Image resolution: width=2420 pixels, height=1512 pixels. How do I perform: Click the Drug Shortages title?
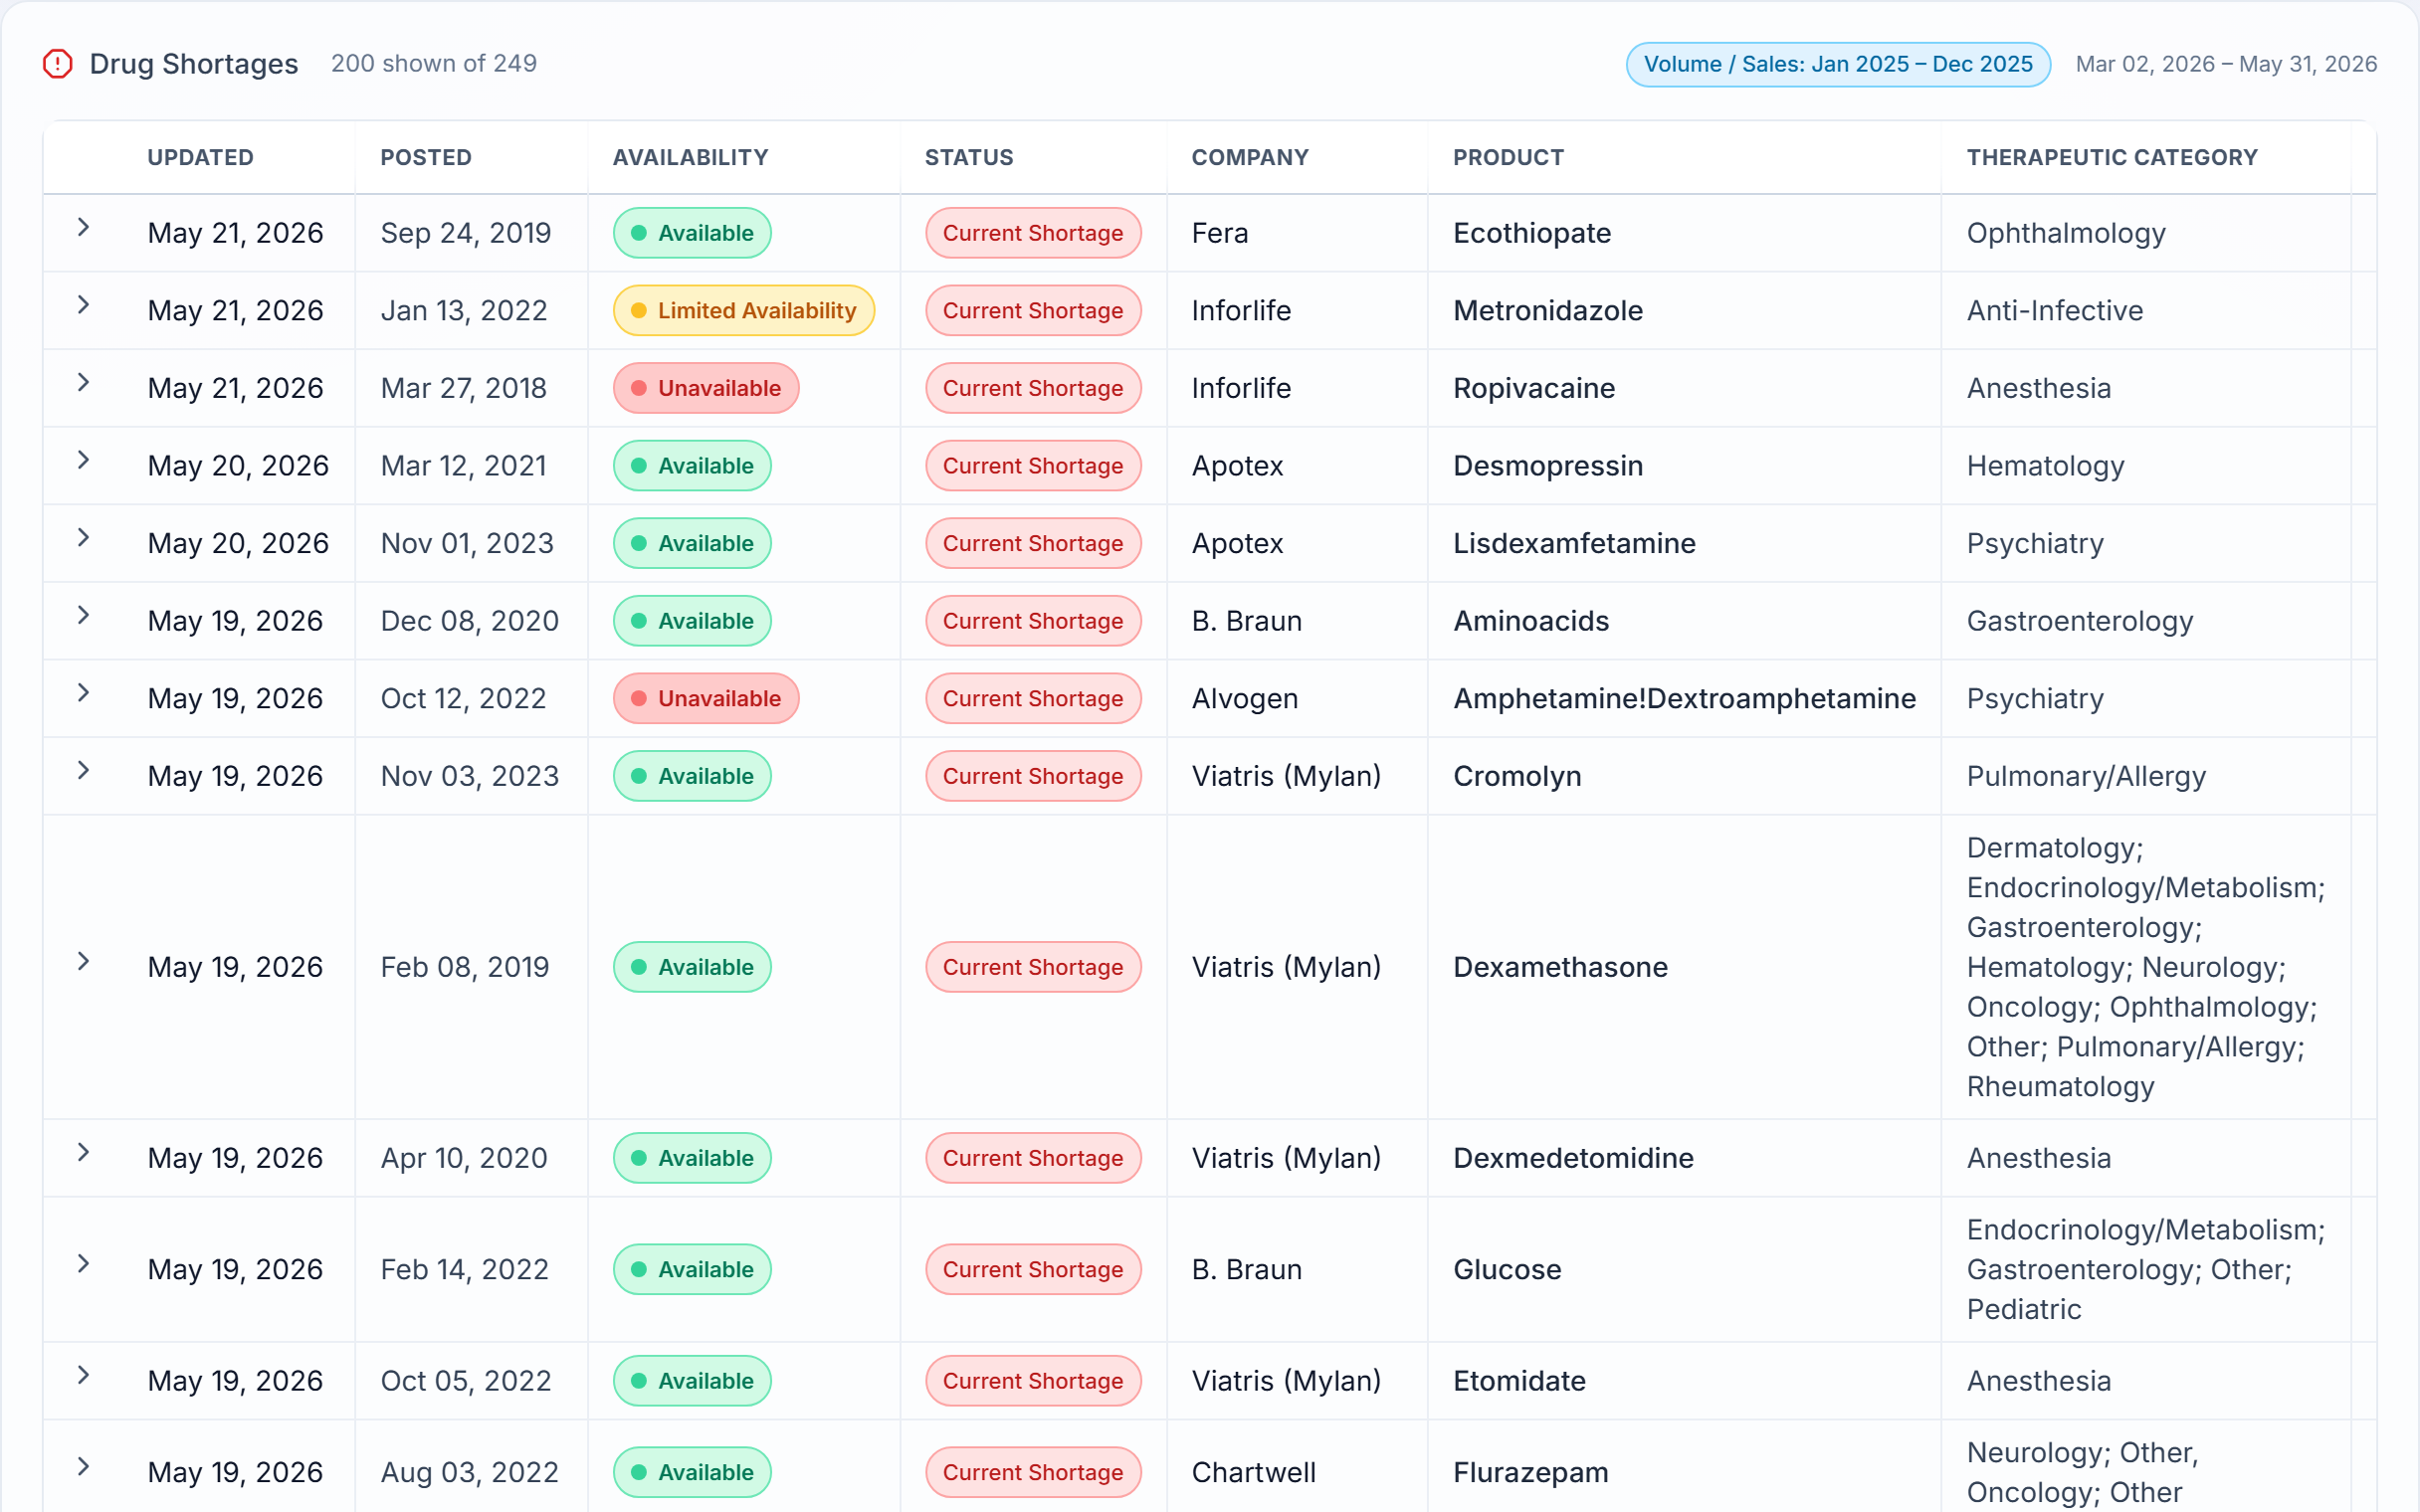(194, 64)
